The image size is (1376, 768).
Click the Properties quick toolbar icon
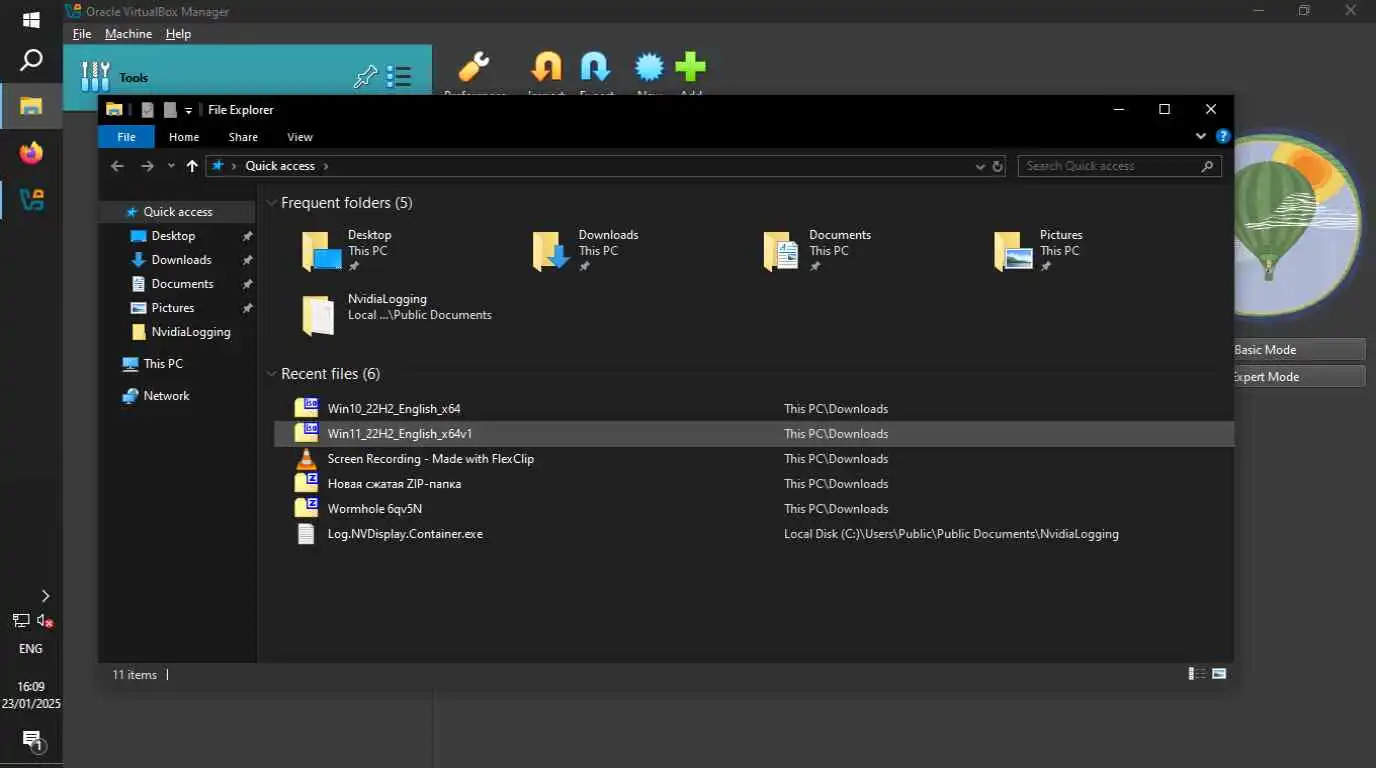(x=147, y=110)
